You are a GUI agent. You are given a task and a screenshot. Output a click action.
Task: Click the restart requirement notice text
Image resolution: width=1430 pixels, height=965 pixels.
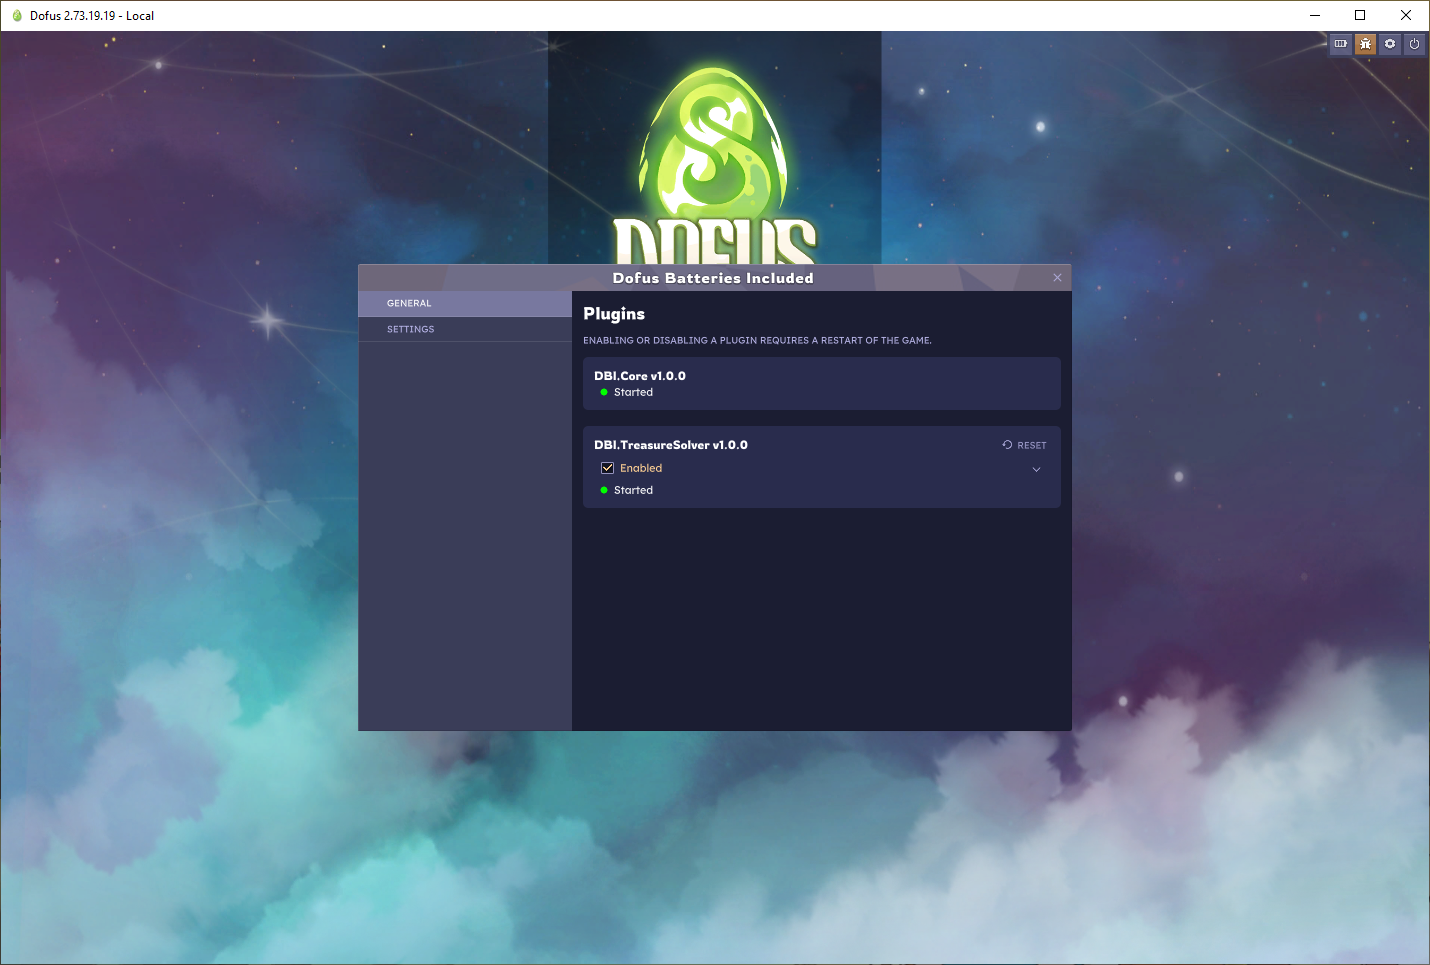pos(758,340)
